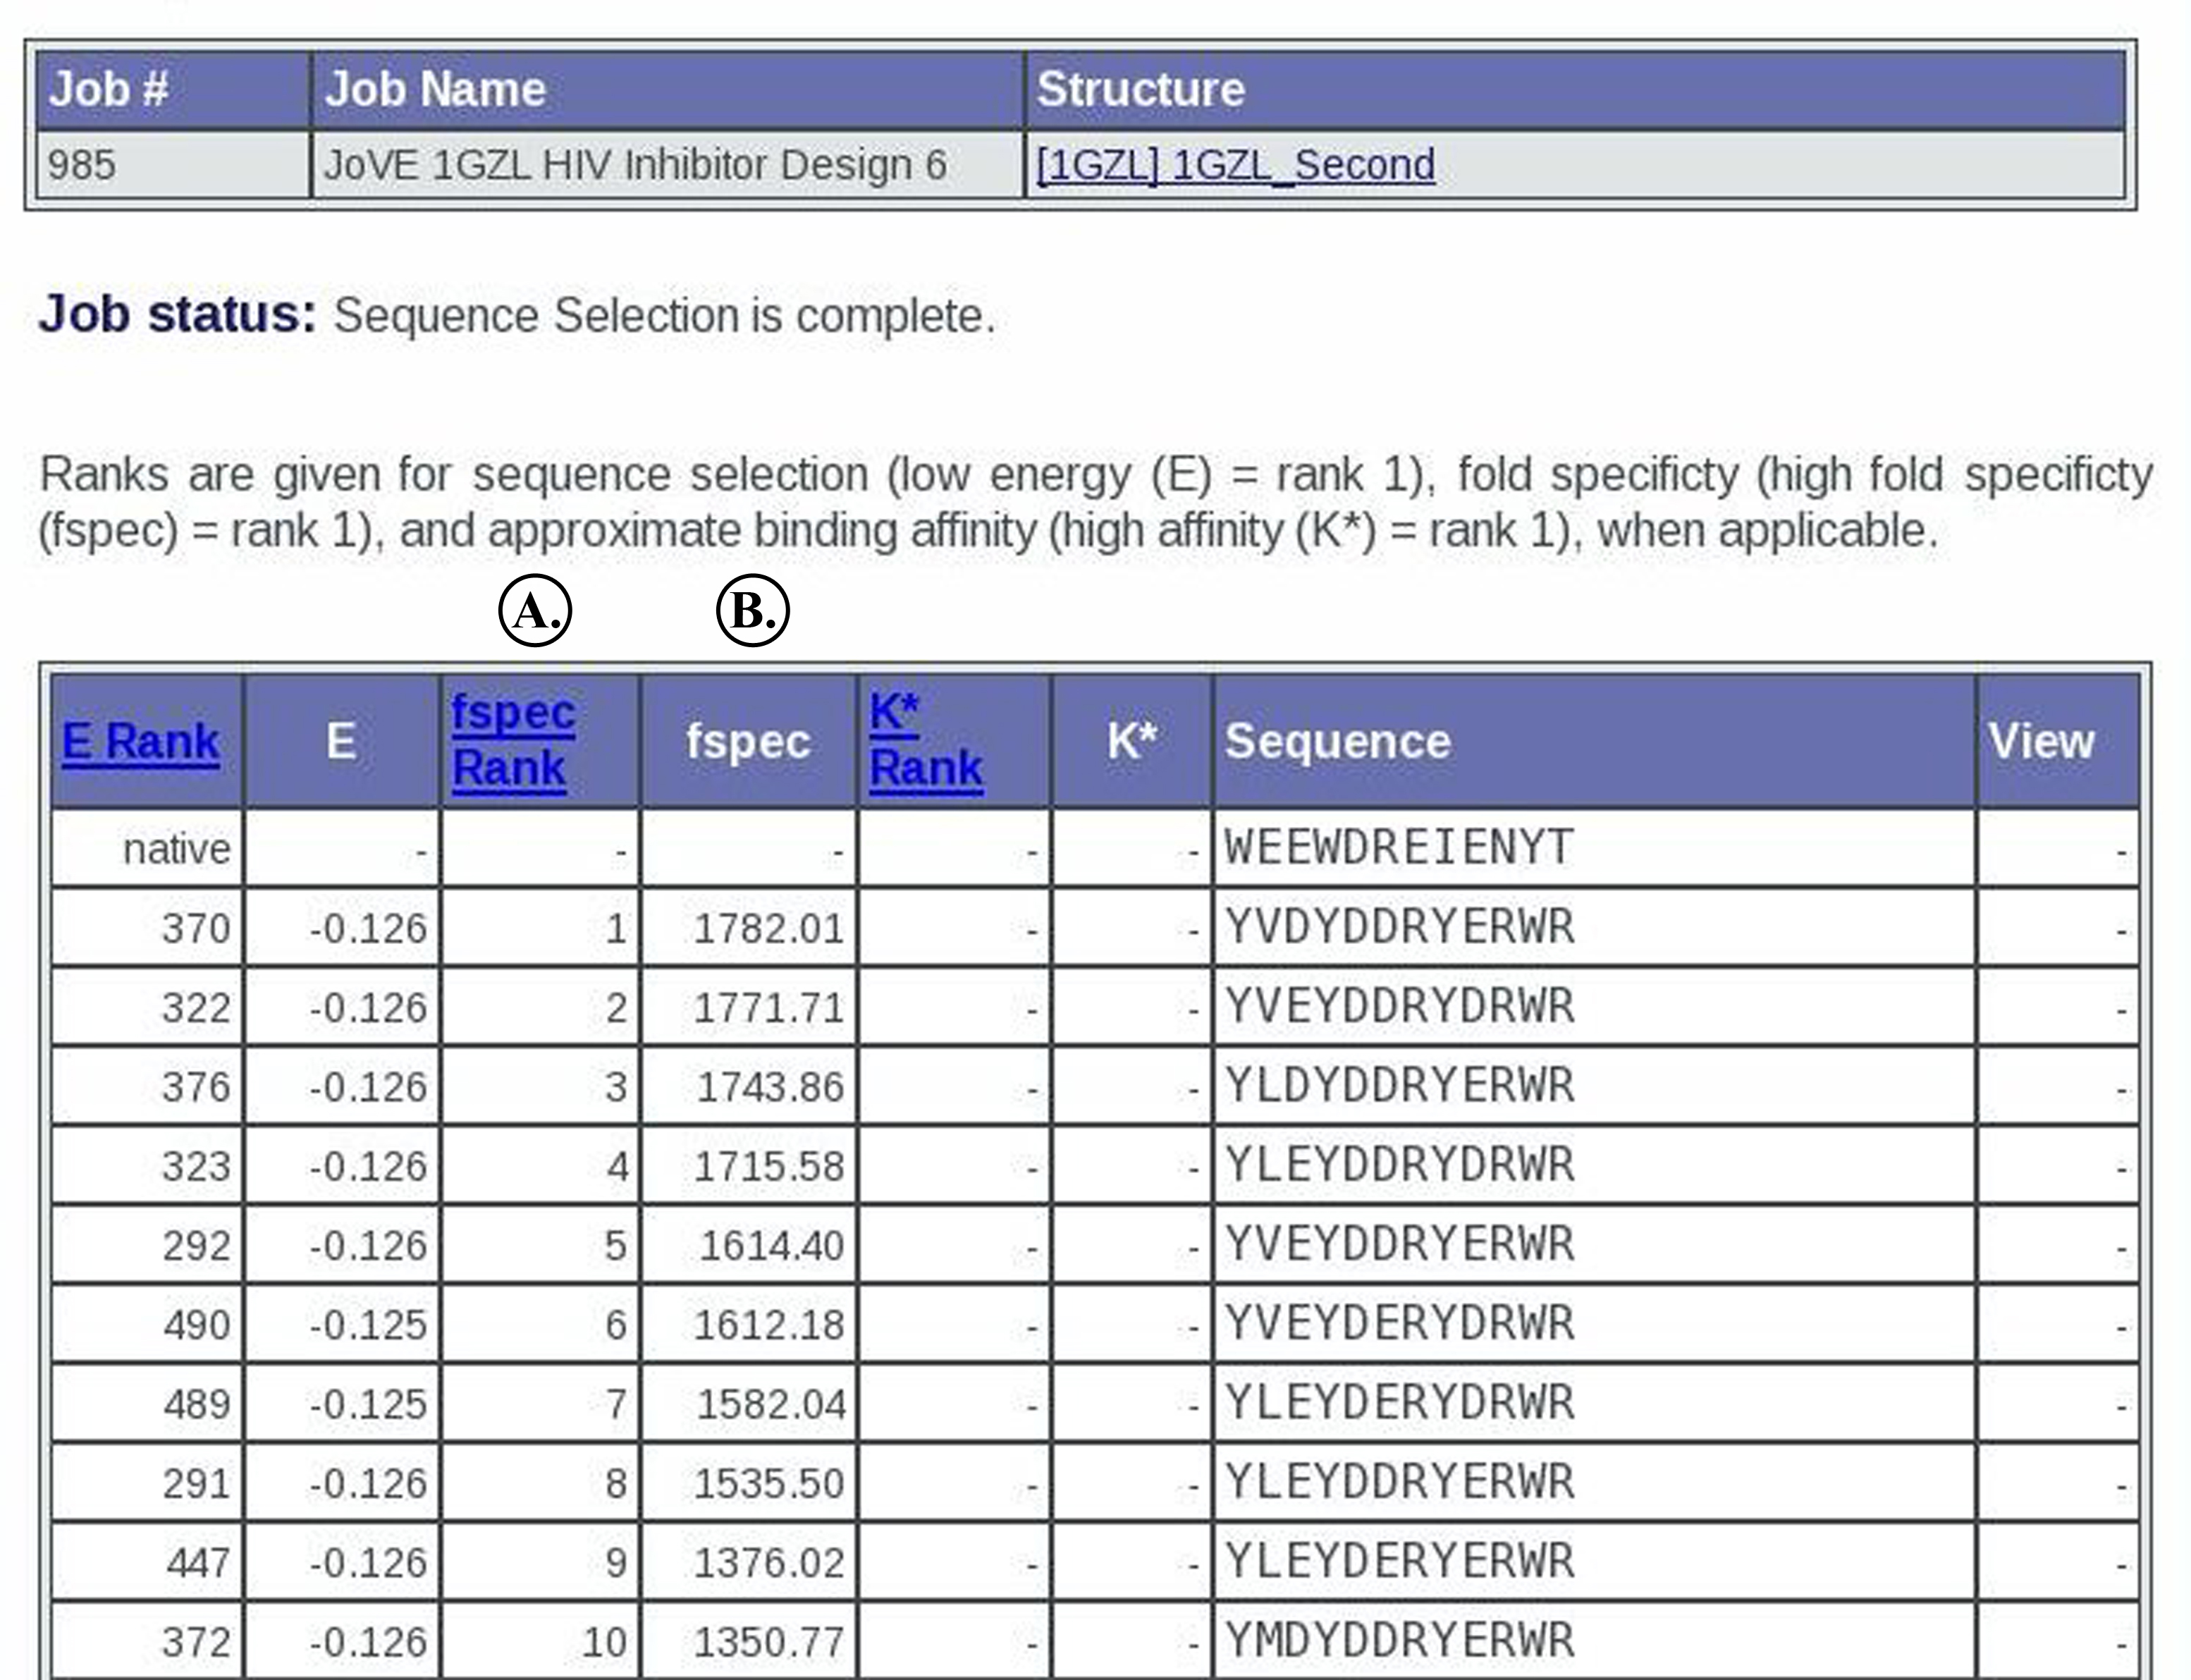This screenshot has height=1680, width=2191.
Task: Click the Sequence column header
Action: 1337,742
